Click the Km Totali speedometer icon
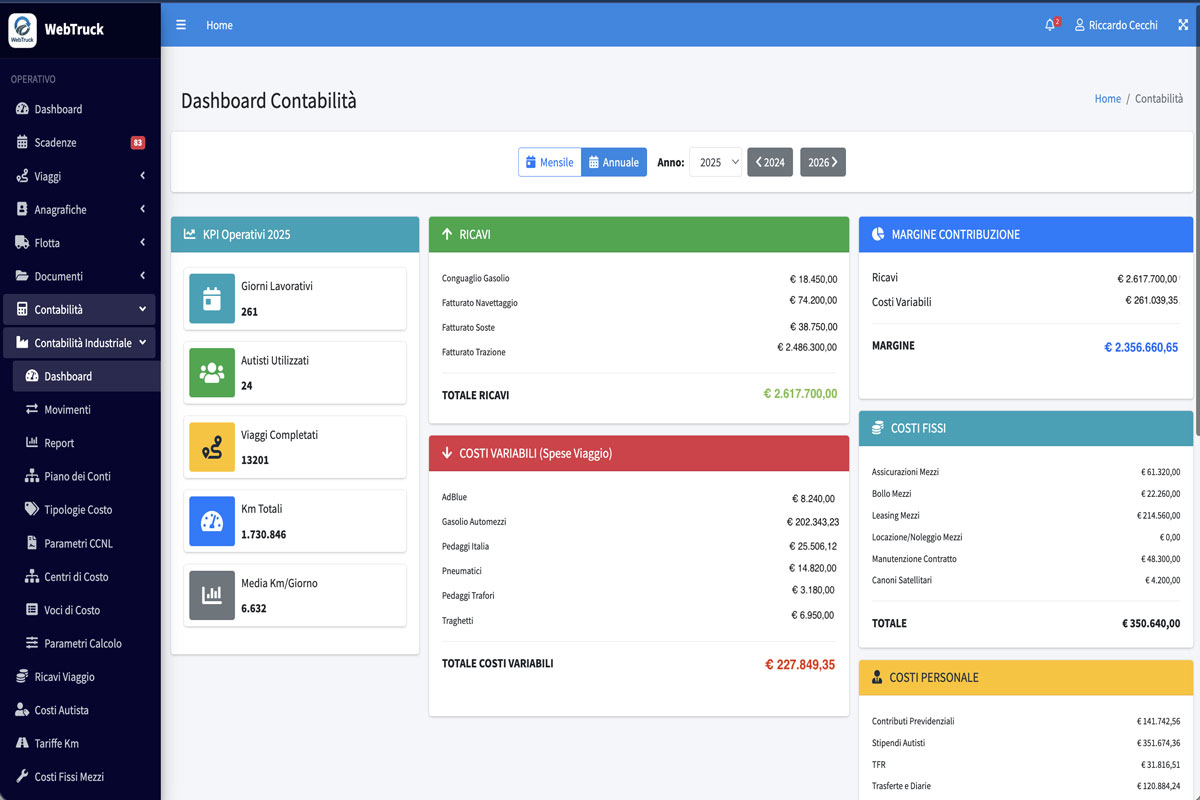1200x800 pixels. pos(212,521)
